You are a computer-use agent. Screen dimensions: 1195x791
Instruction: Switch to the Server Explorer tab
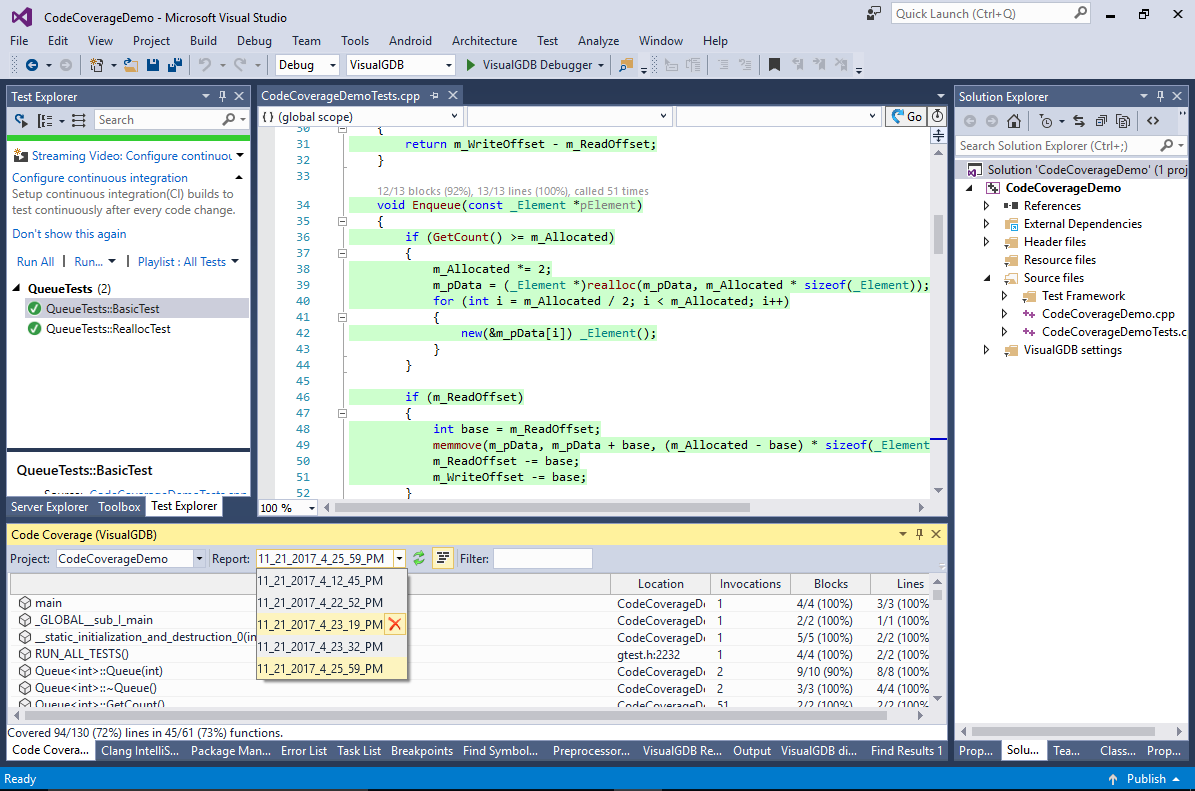(x=50, y=507)
